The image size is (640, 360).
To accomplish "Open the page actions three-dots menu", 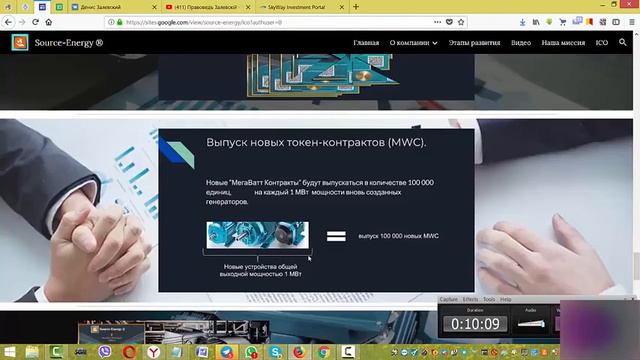I will coord(438,22).
